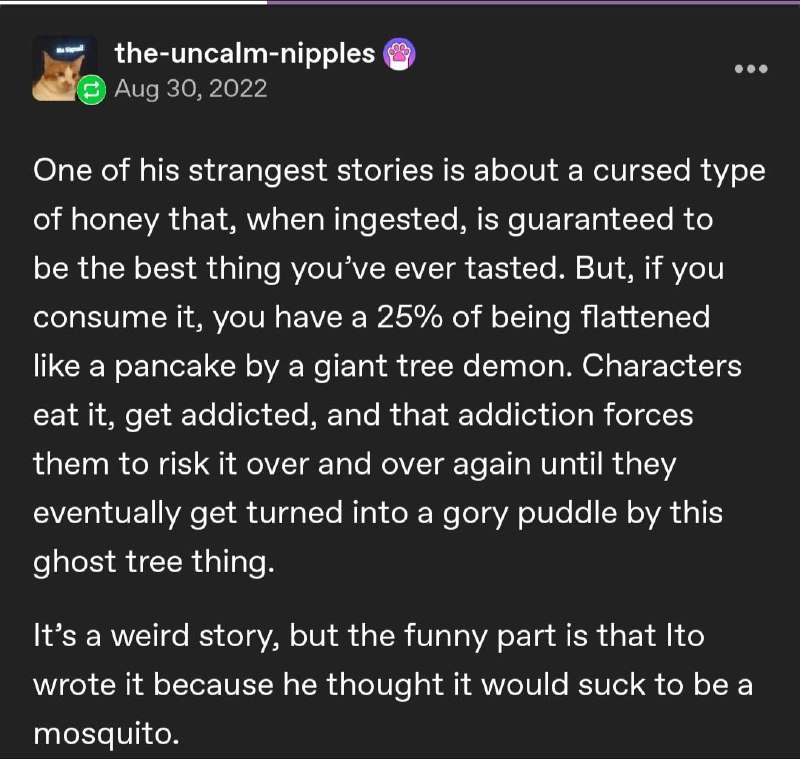Screen dimensions: 800x759
Task: Open the Aug 30, 2022 post permalink
Action: click(191, 89)
